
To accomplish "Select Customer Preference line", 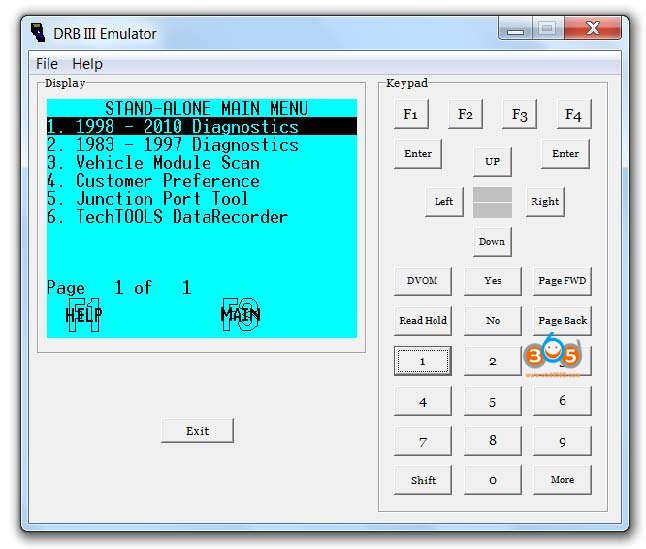I will click(x=153, y=181).
